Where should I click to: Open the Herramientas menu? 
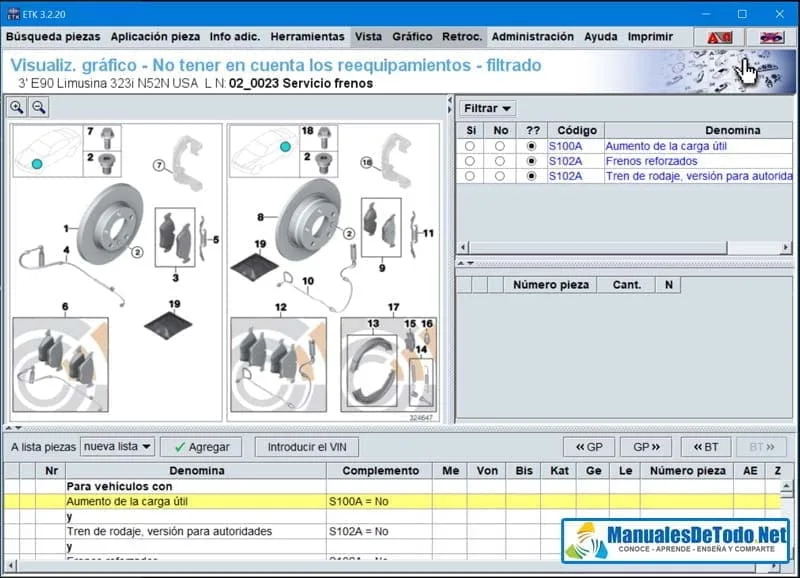(307, 37)
